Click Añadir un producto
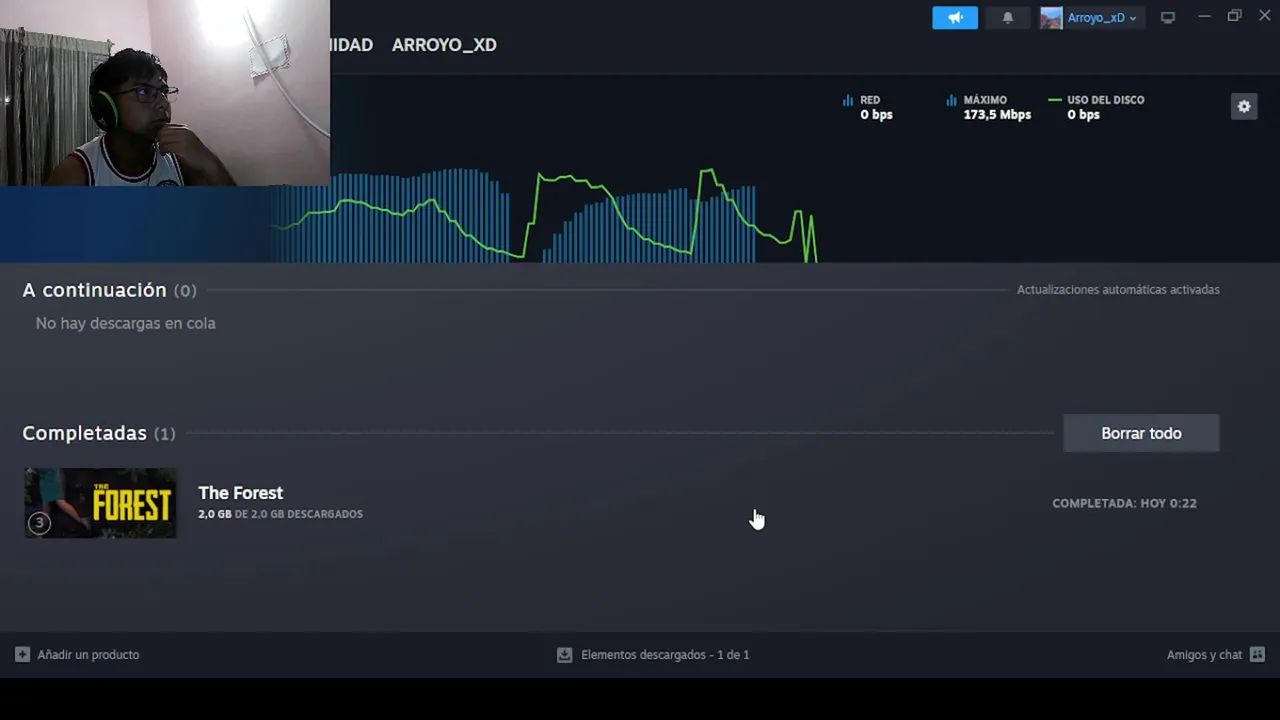The image size is (1280, 720). [x=77, y=654]
